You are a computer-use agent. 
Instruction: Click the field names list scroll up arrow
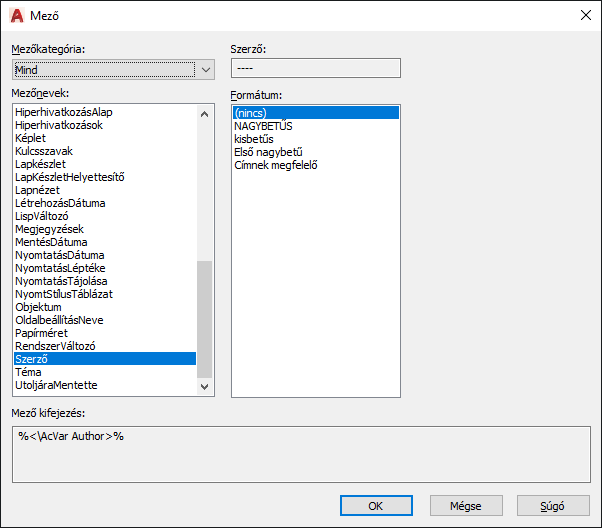click(205, 114)
